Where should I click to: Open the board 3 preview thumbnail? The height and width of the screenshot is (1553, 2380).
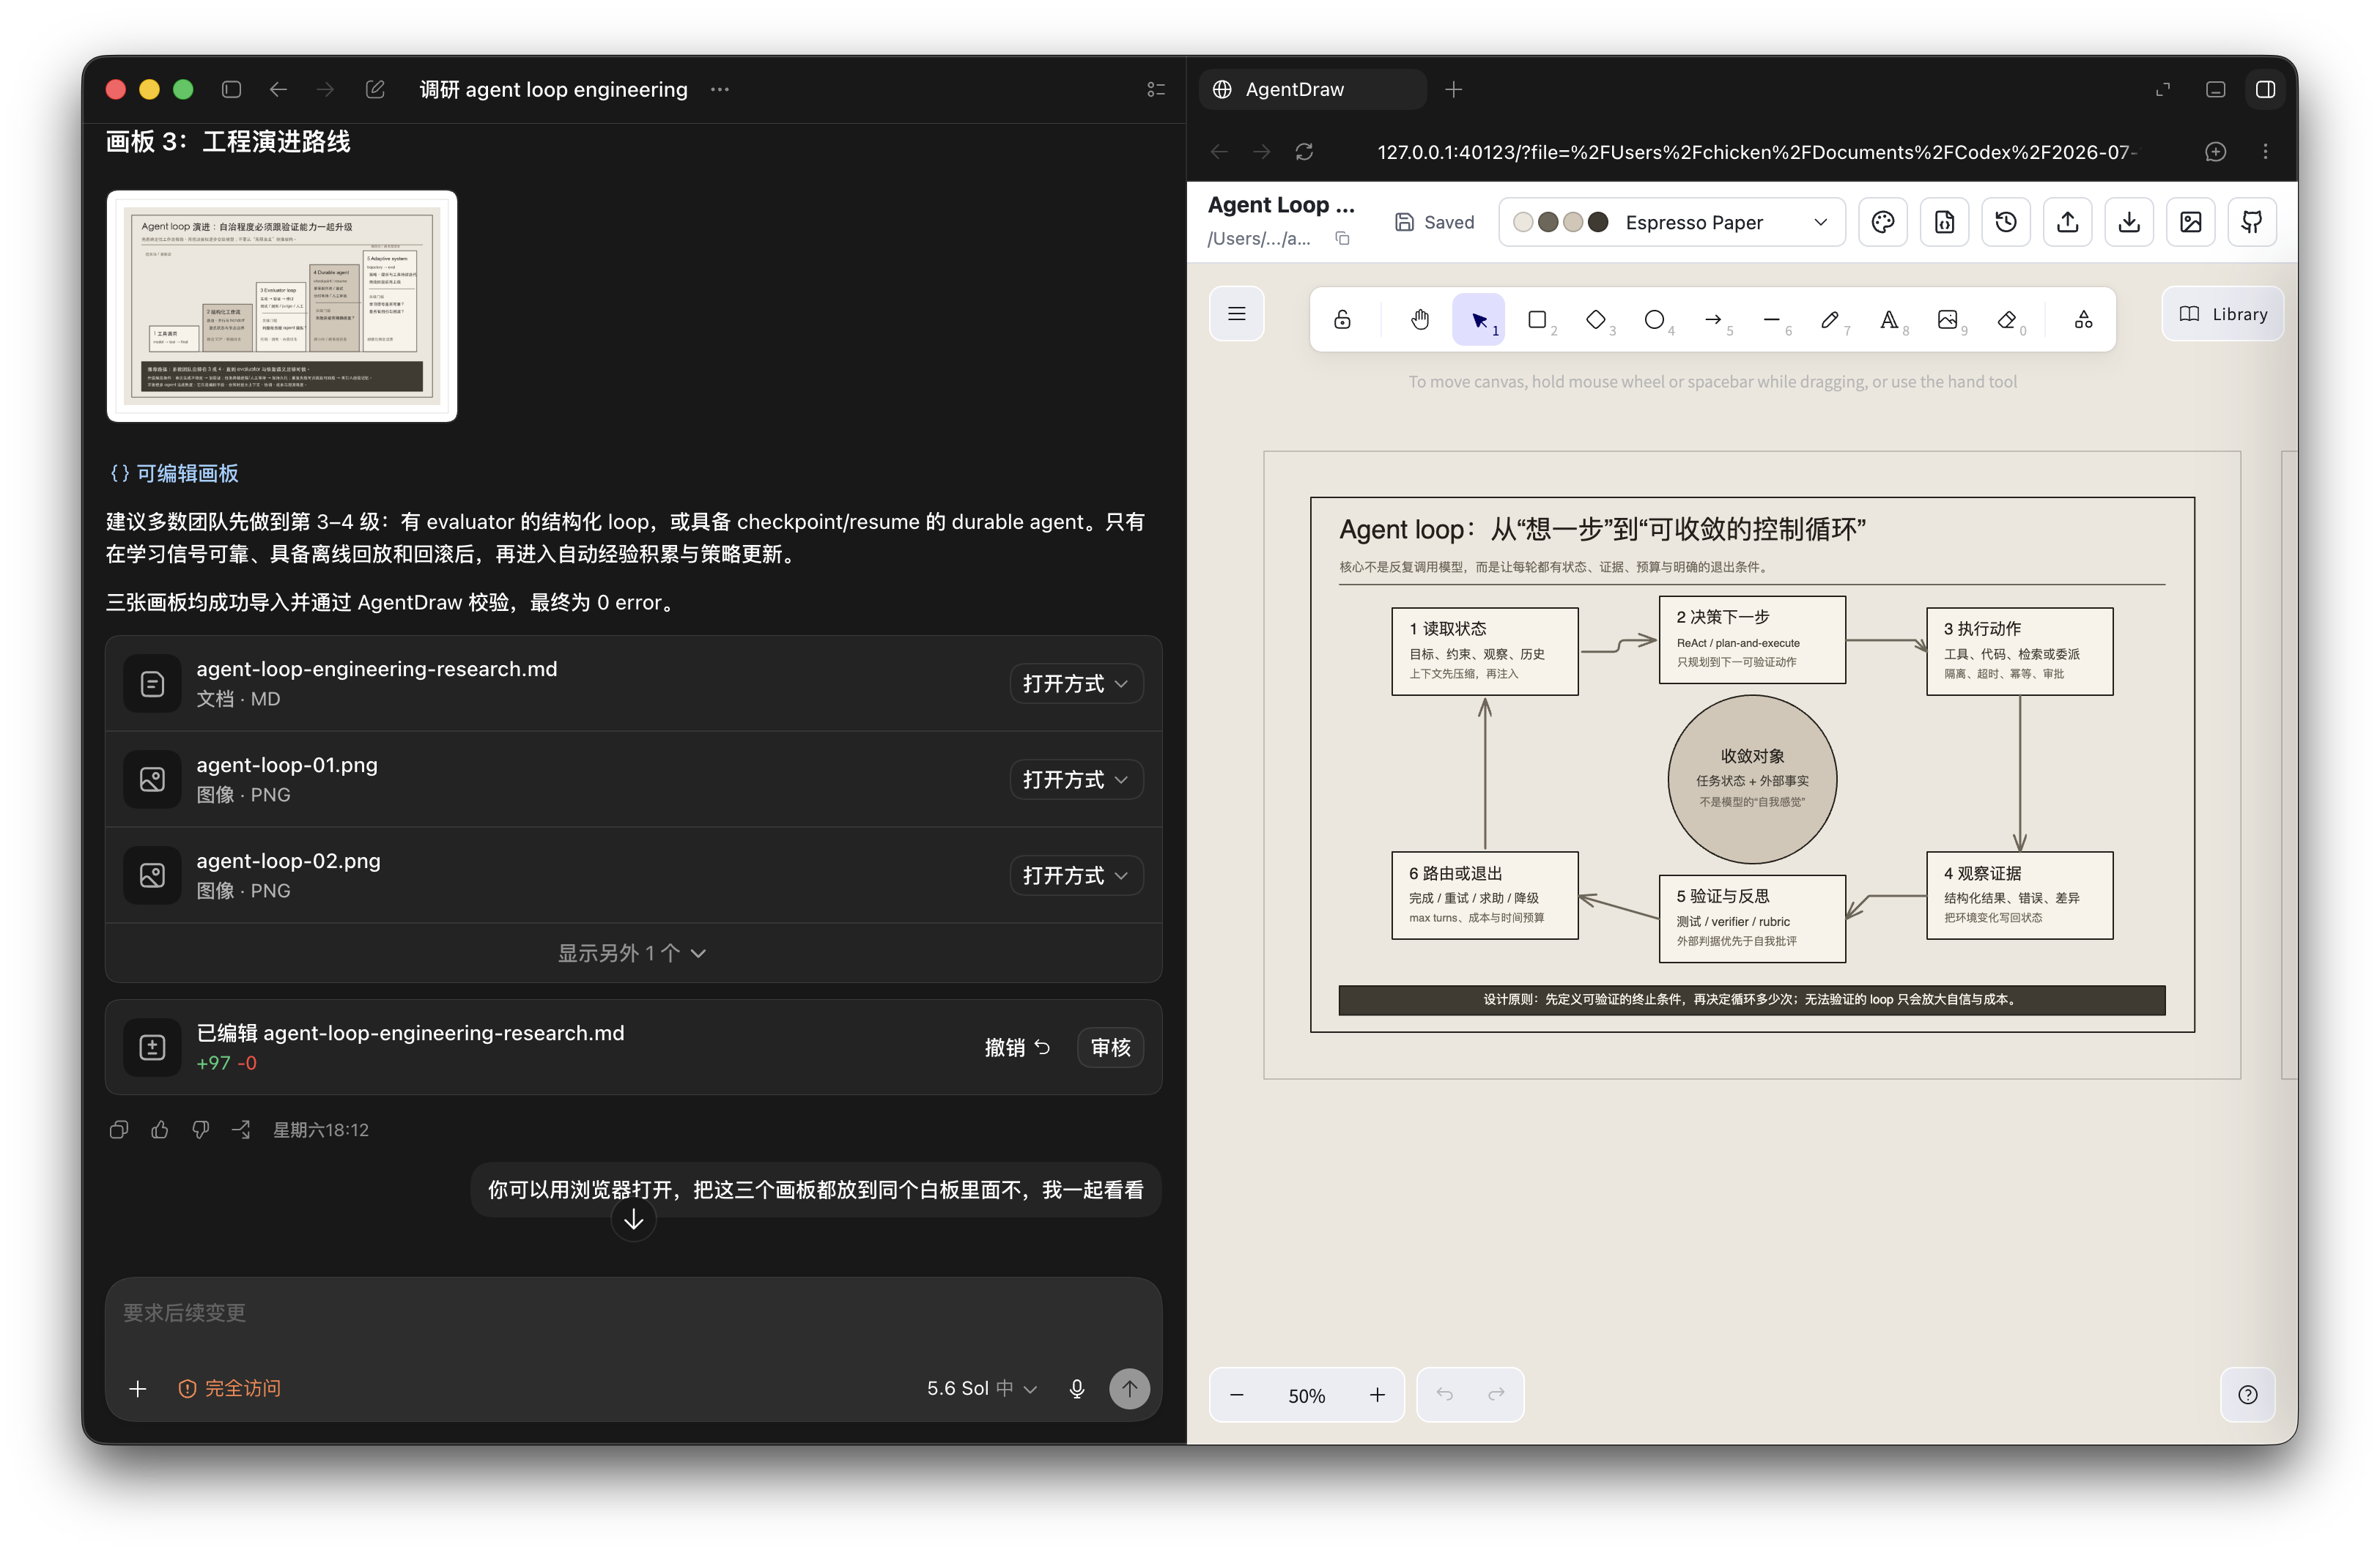click(282, 306)
